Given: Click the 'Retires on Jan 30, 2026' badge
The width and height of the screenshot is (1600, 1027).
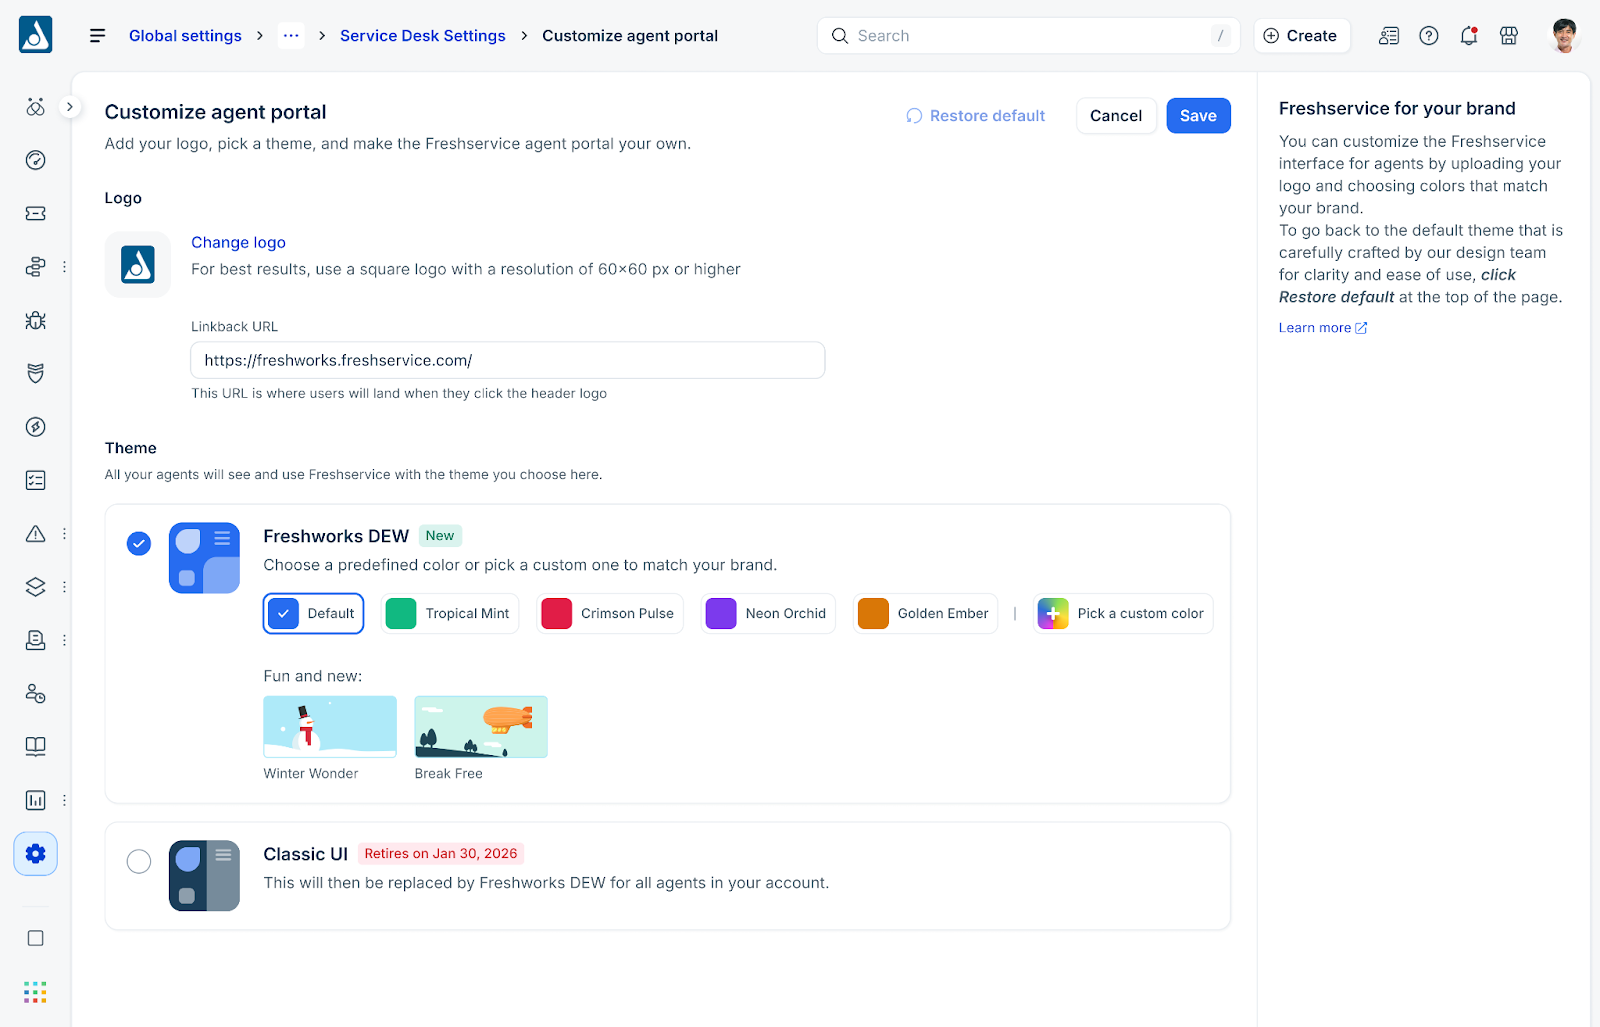Looking at the screenshot, I should [441, 854].
